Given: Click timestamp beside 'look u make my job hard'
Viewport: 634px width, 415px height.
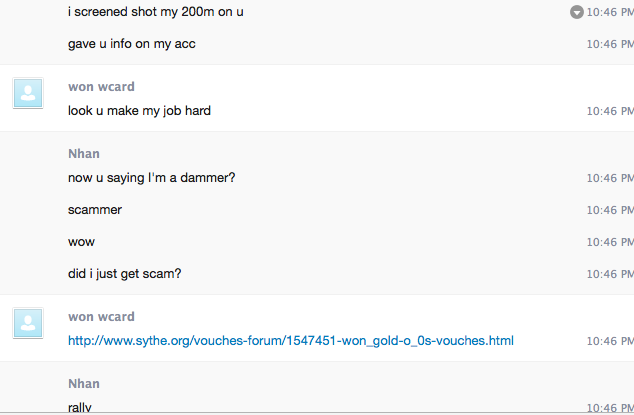Looking at the screenshot, I should (609, 111).
